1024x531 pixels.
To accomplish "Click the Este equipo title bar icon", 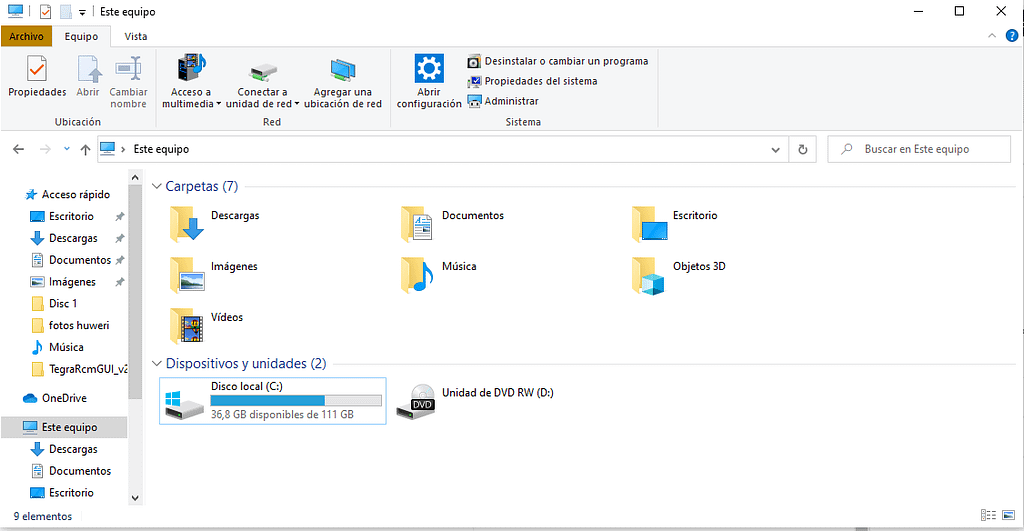I will [x=15, y=11].
